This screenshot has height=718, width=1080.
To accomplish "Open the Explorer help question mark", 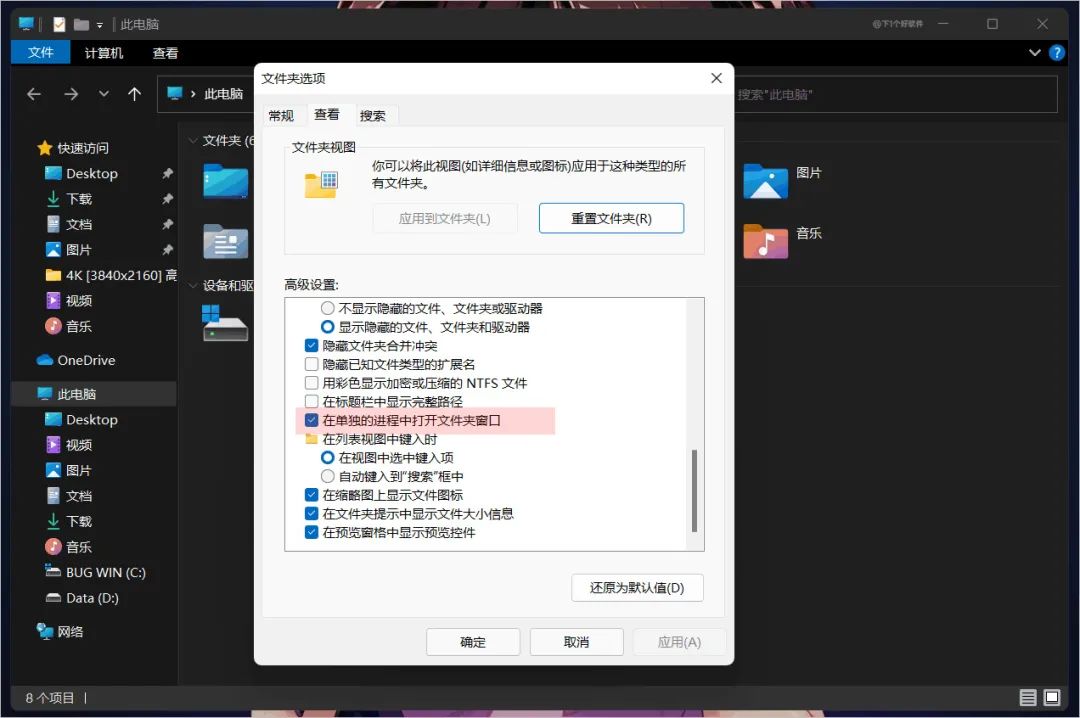I will click(1056, 52).
